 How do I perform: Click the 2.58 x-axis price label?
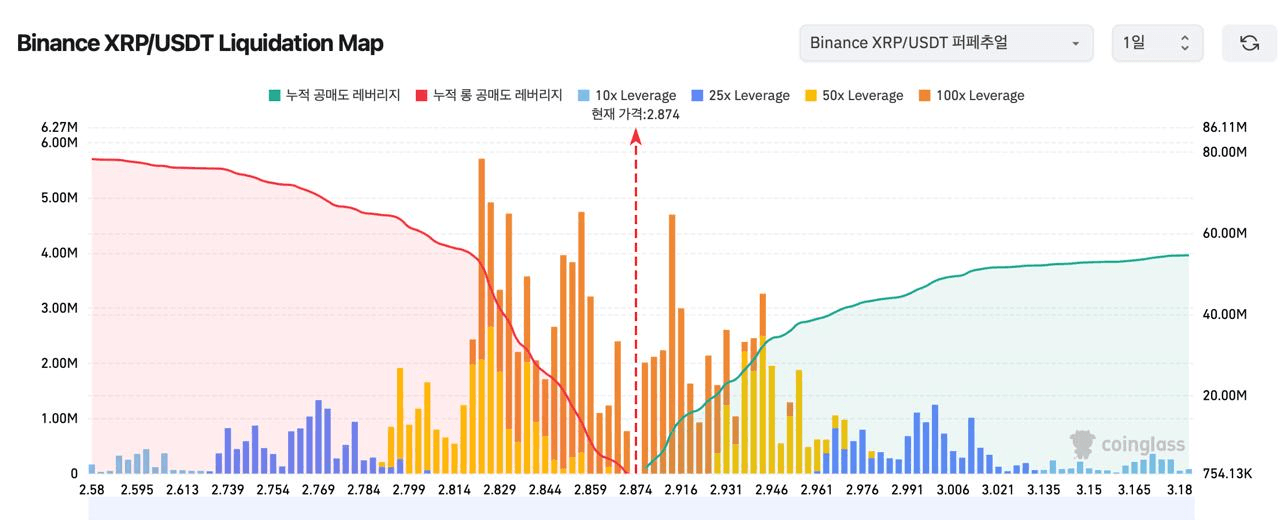pos(92,489)
